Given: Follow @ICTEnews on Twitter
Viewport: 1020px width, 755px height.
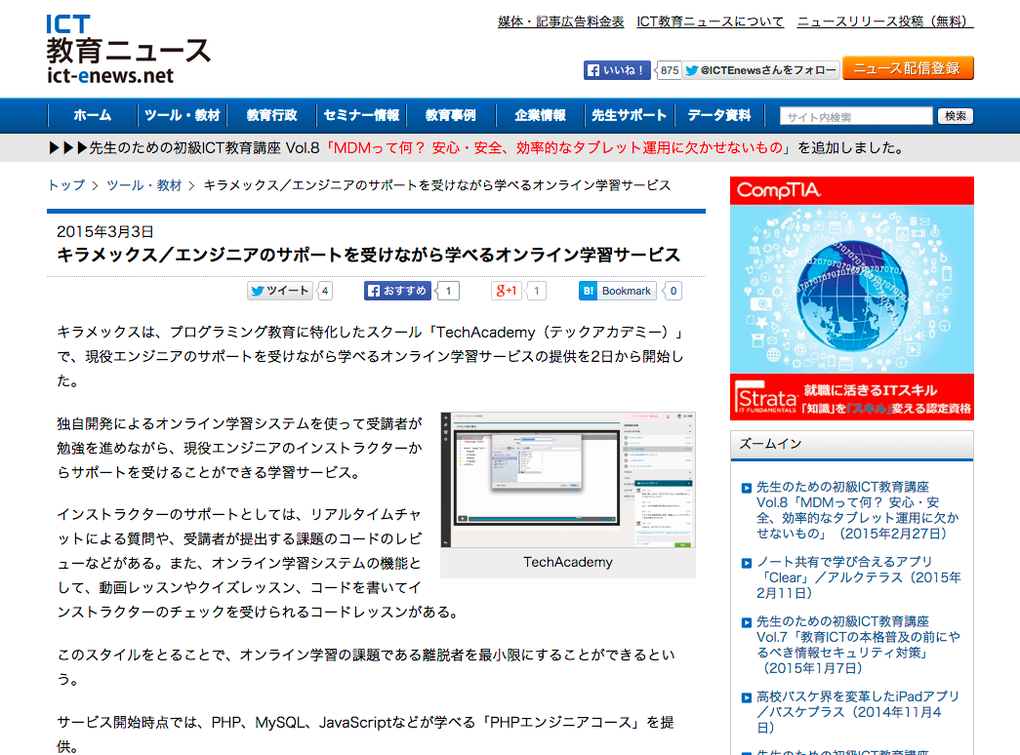Looking at the screenshot, I should [761, 70].
